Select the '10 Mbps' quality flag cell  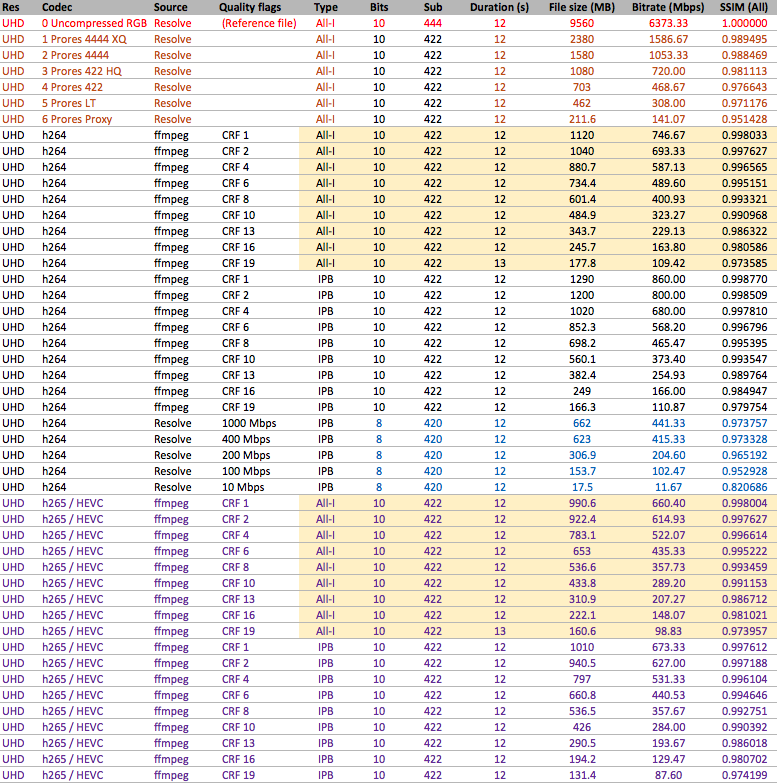pyautogui.click(x=243, y=488)
